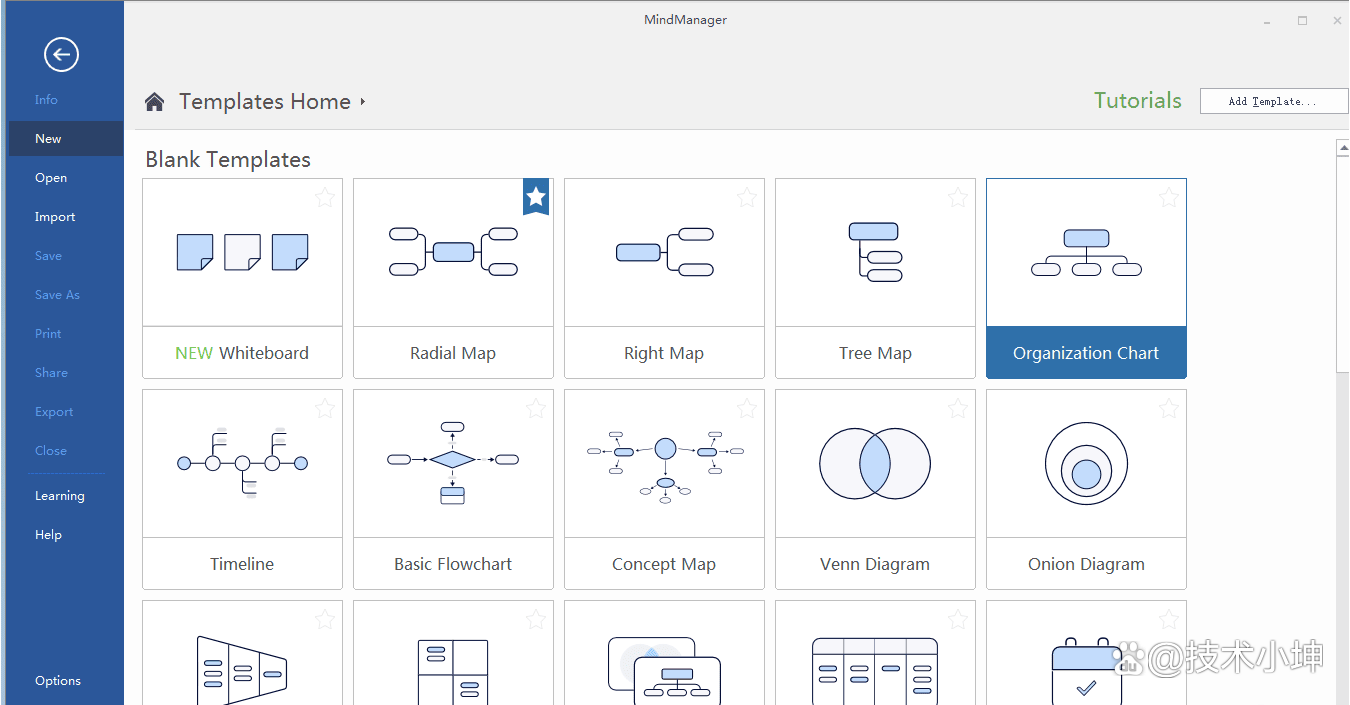Select the Timeline template icon

point(242,463)
